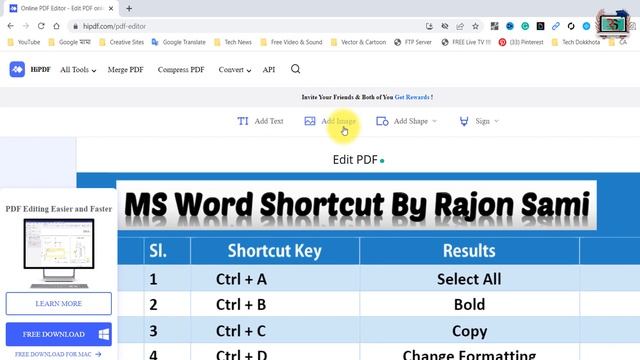The image size is (640, 360).
Task: Click the Edit PDF heading
Action: 355,160
